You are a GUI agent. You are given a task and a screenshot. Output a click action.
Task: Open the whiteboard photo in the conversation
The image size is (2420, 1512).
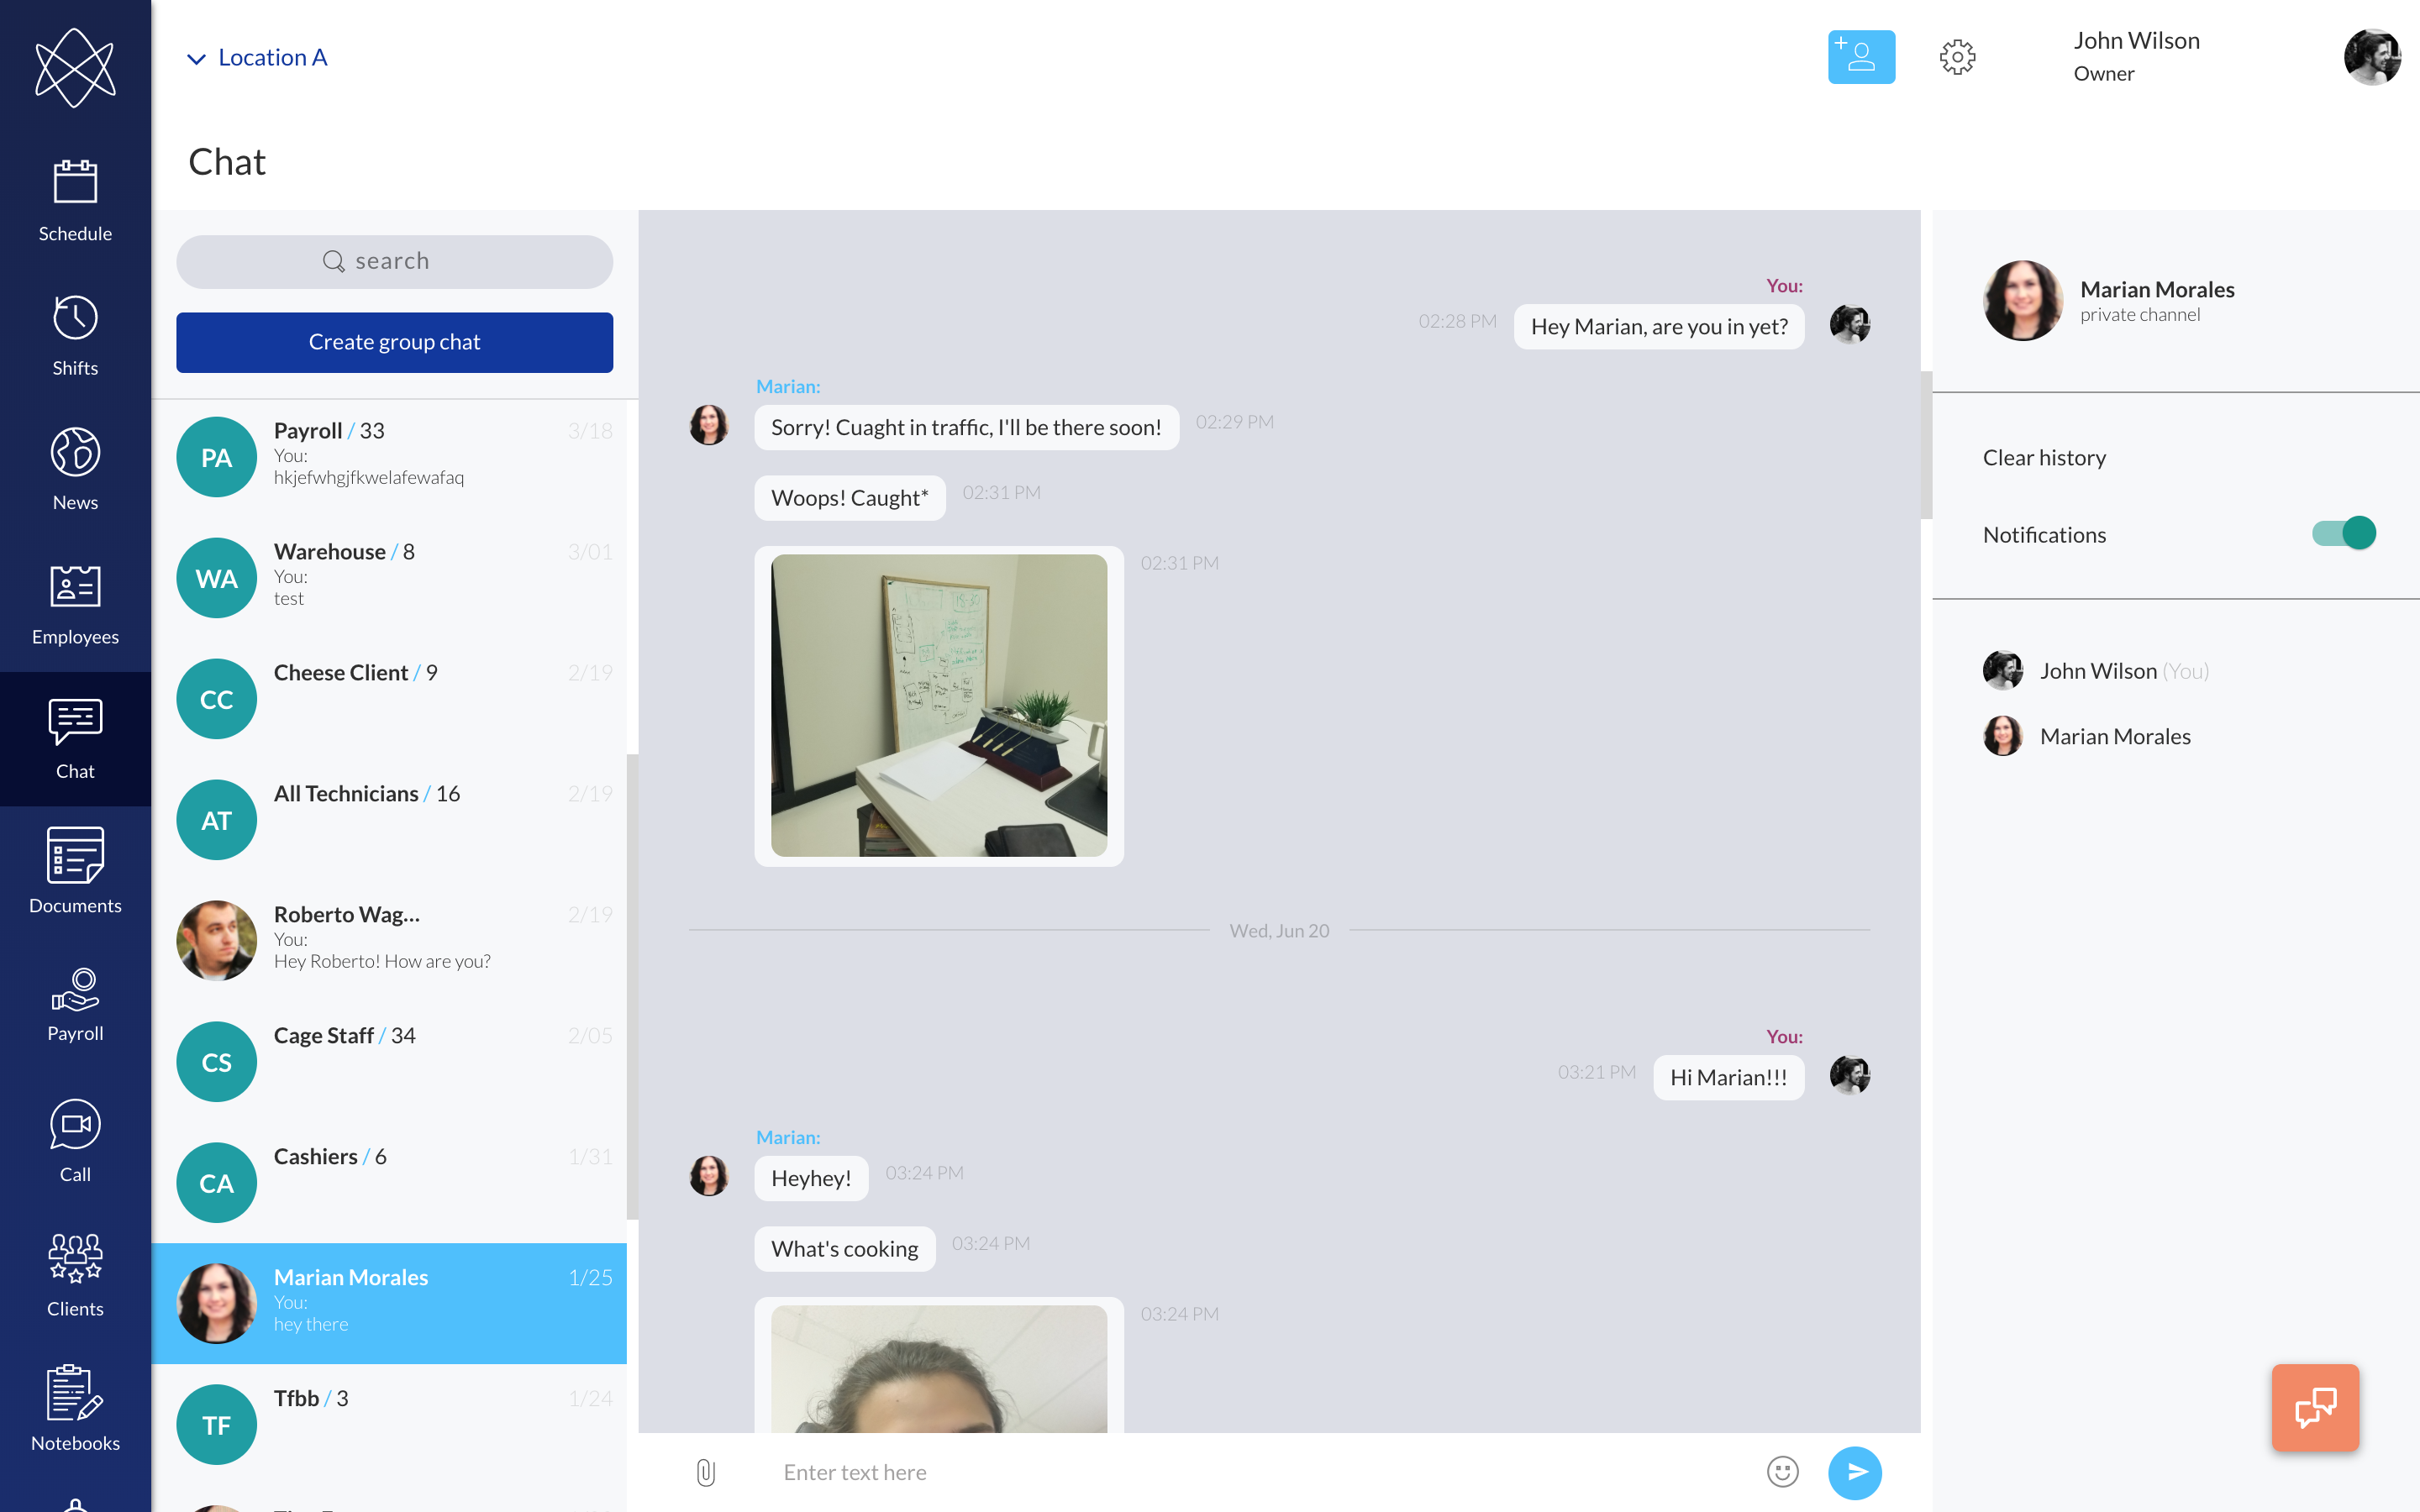tap(938, 706)
